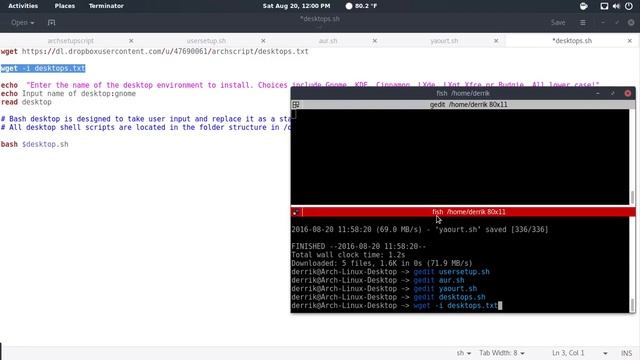Switch to the aur.sh tab
Image resolution: width=640 pixels, height=360 pixels.
(328, 41)
